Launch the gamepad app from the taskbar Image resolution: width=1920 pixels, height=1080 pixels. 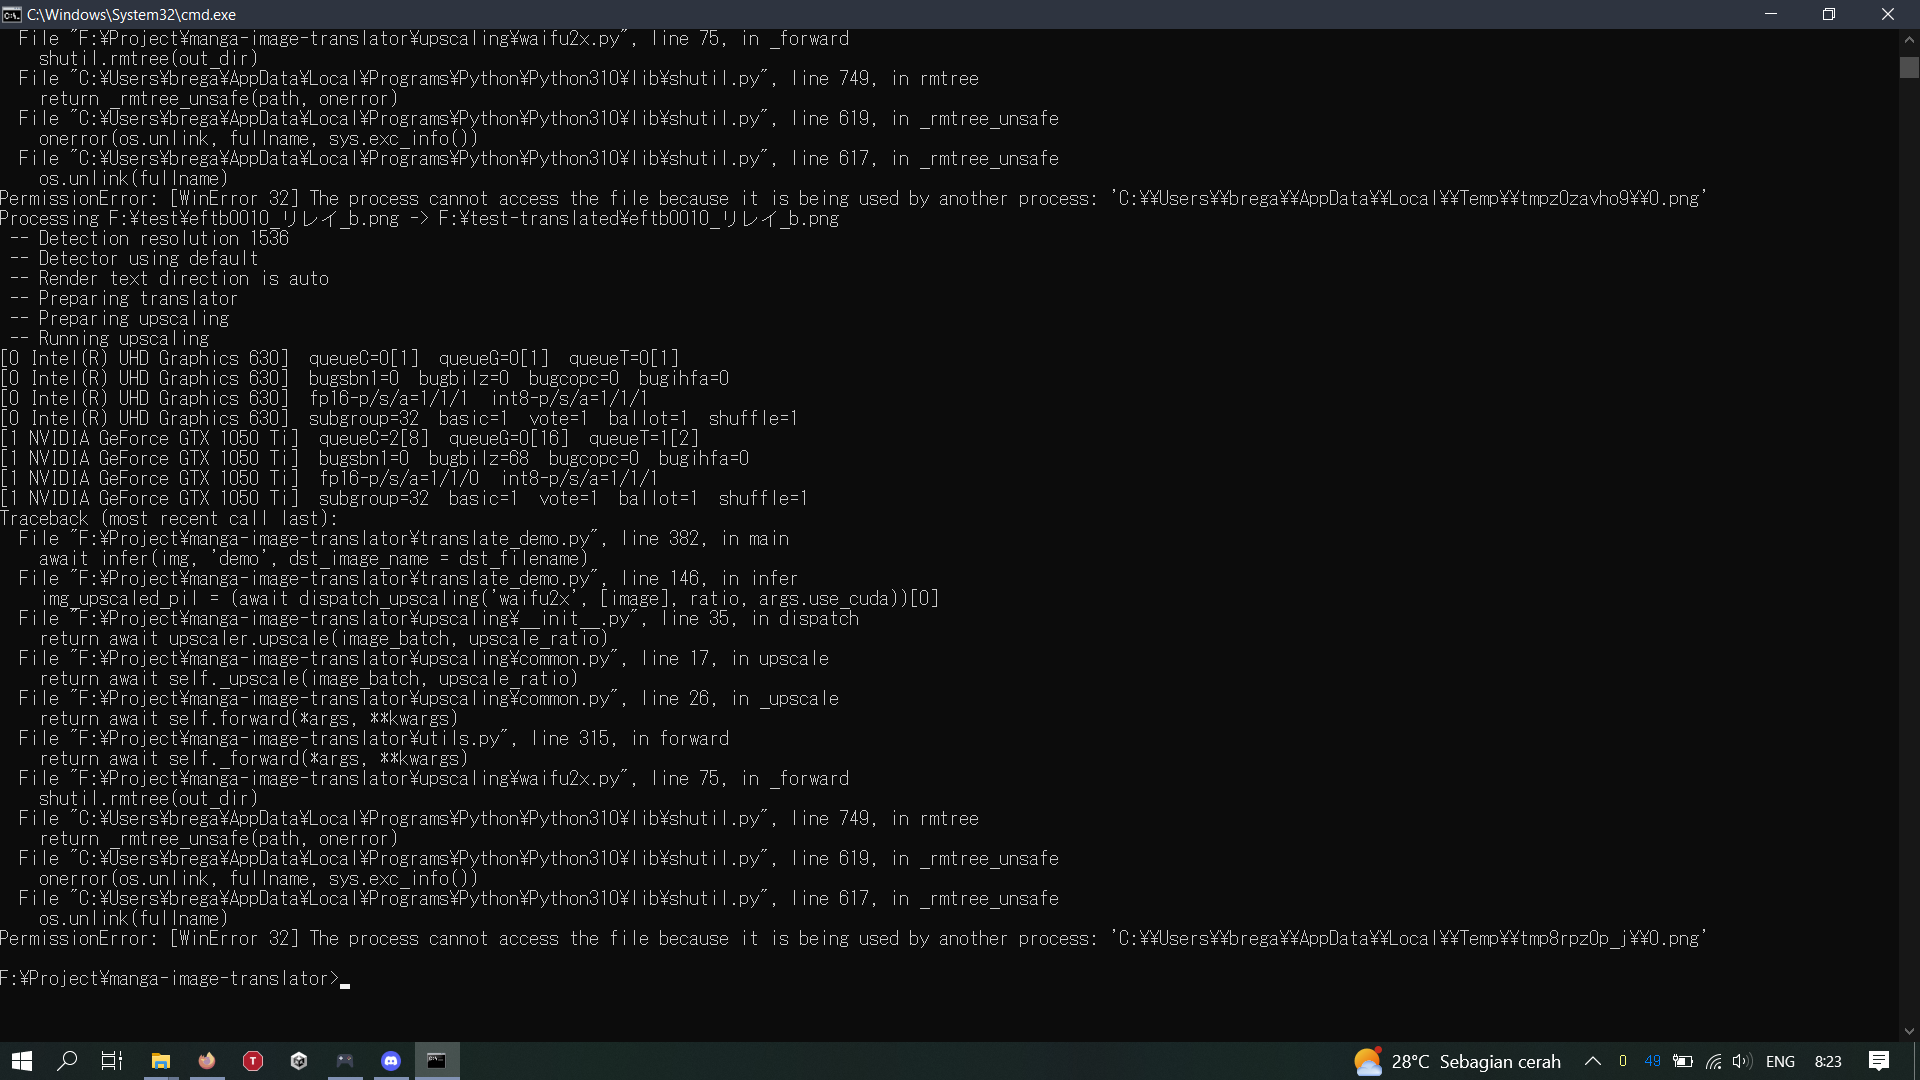click(x=345, y=1061)
